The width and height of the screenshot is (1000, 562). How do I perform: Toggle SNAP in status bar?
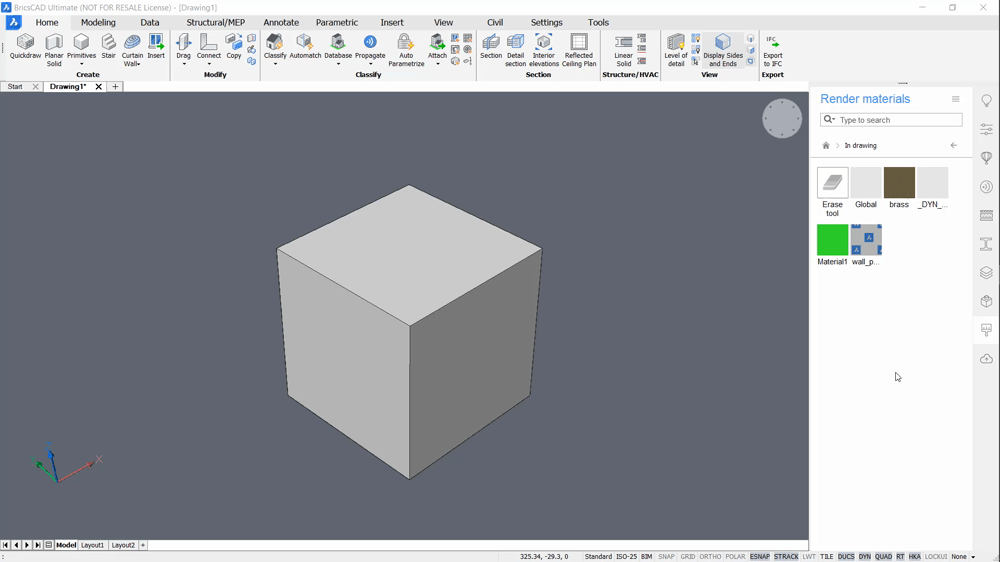click(x=666, y=556)
